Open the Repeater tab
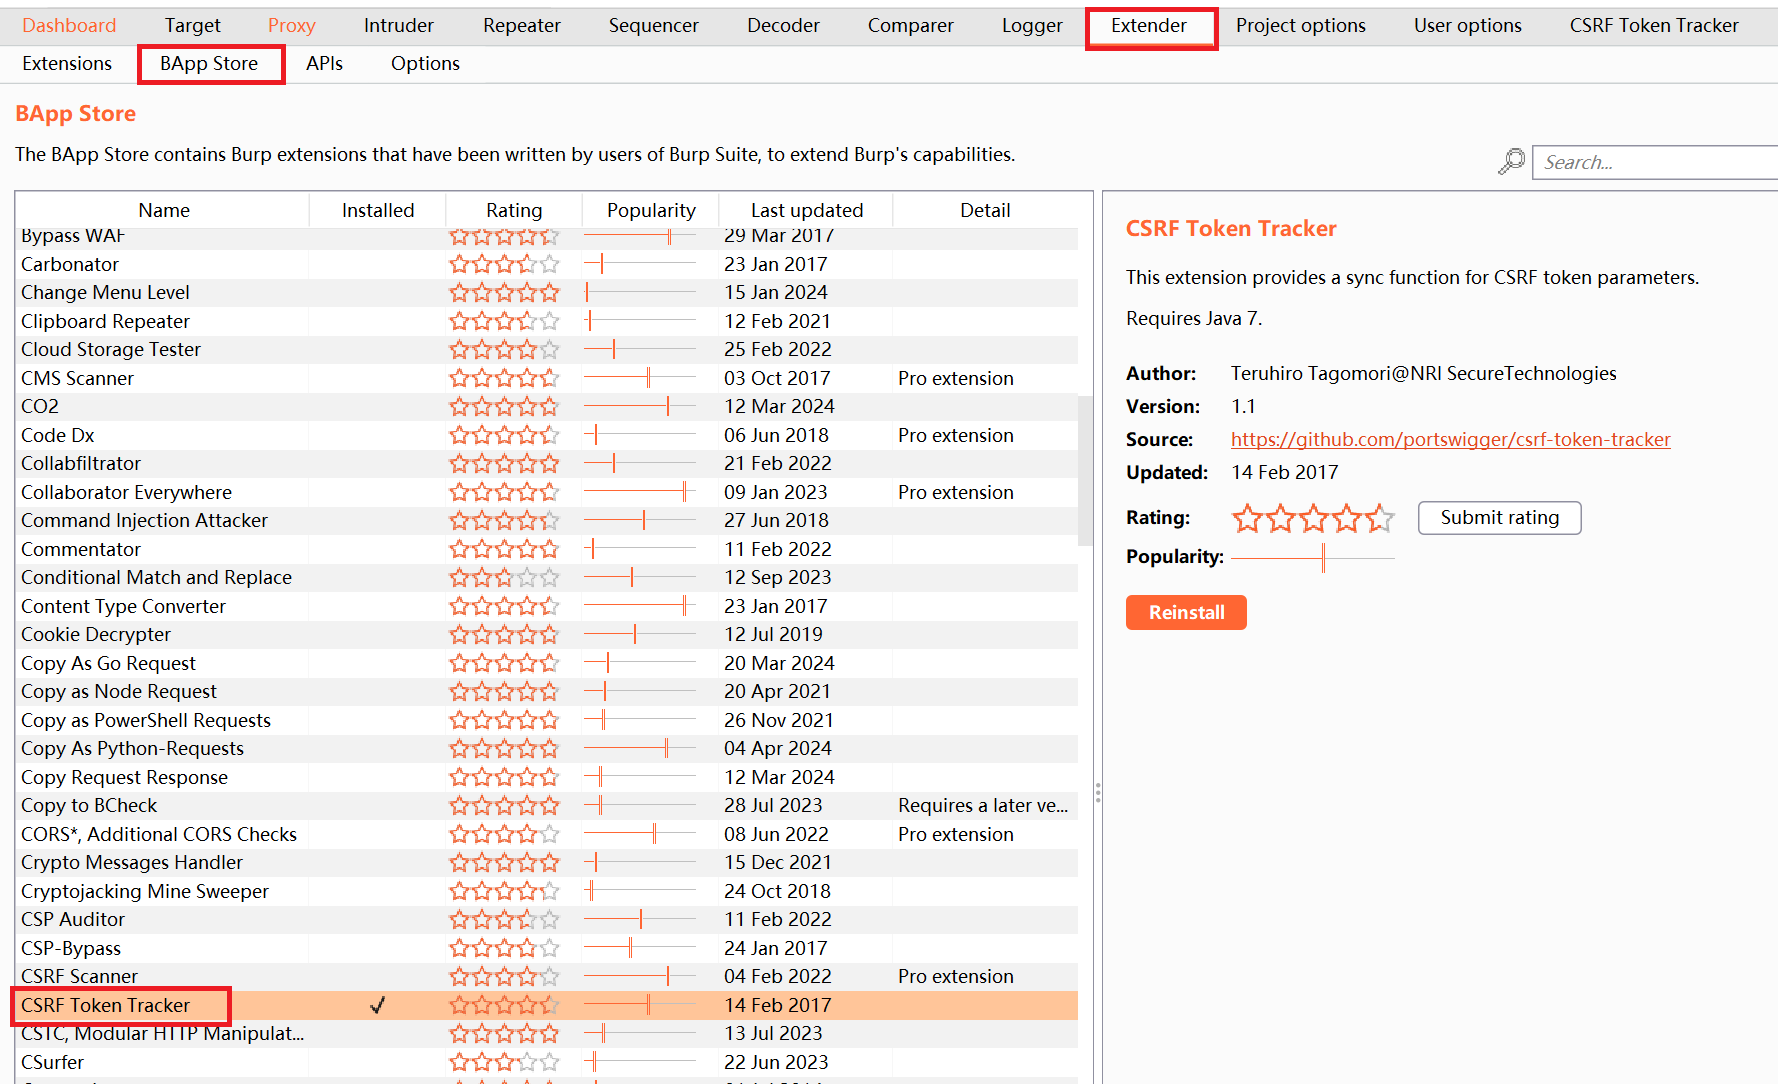1778x1084 pixels. pos(522,25)
